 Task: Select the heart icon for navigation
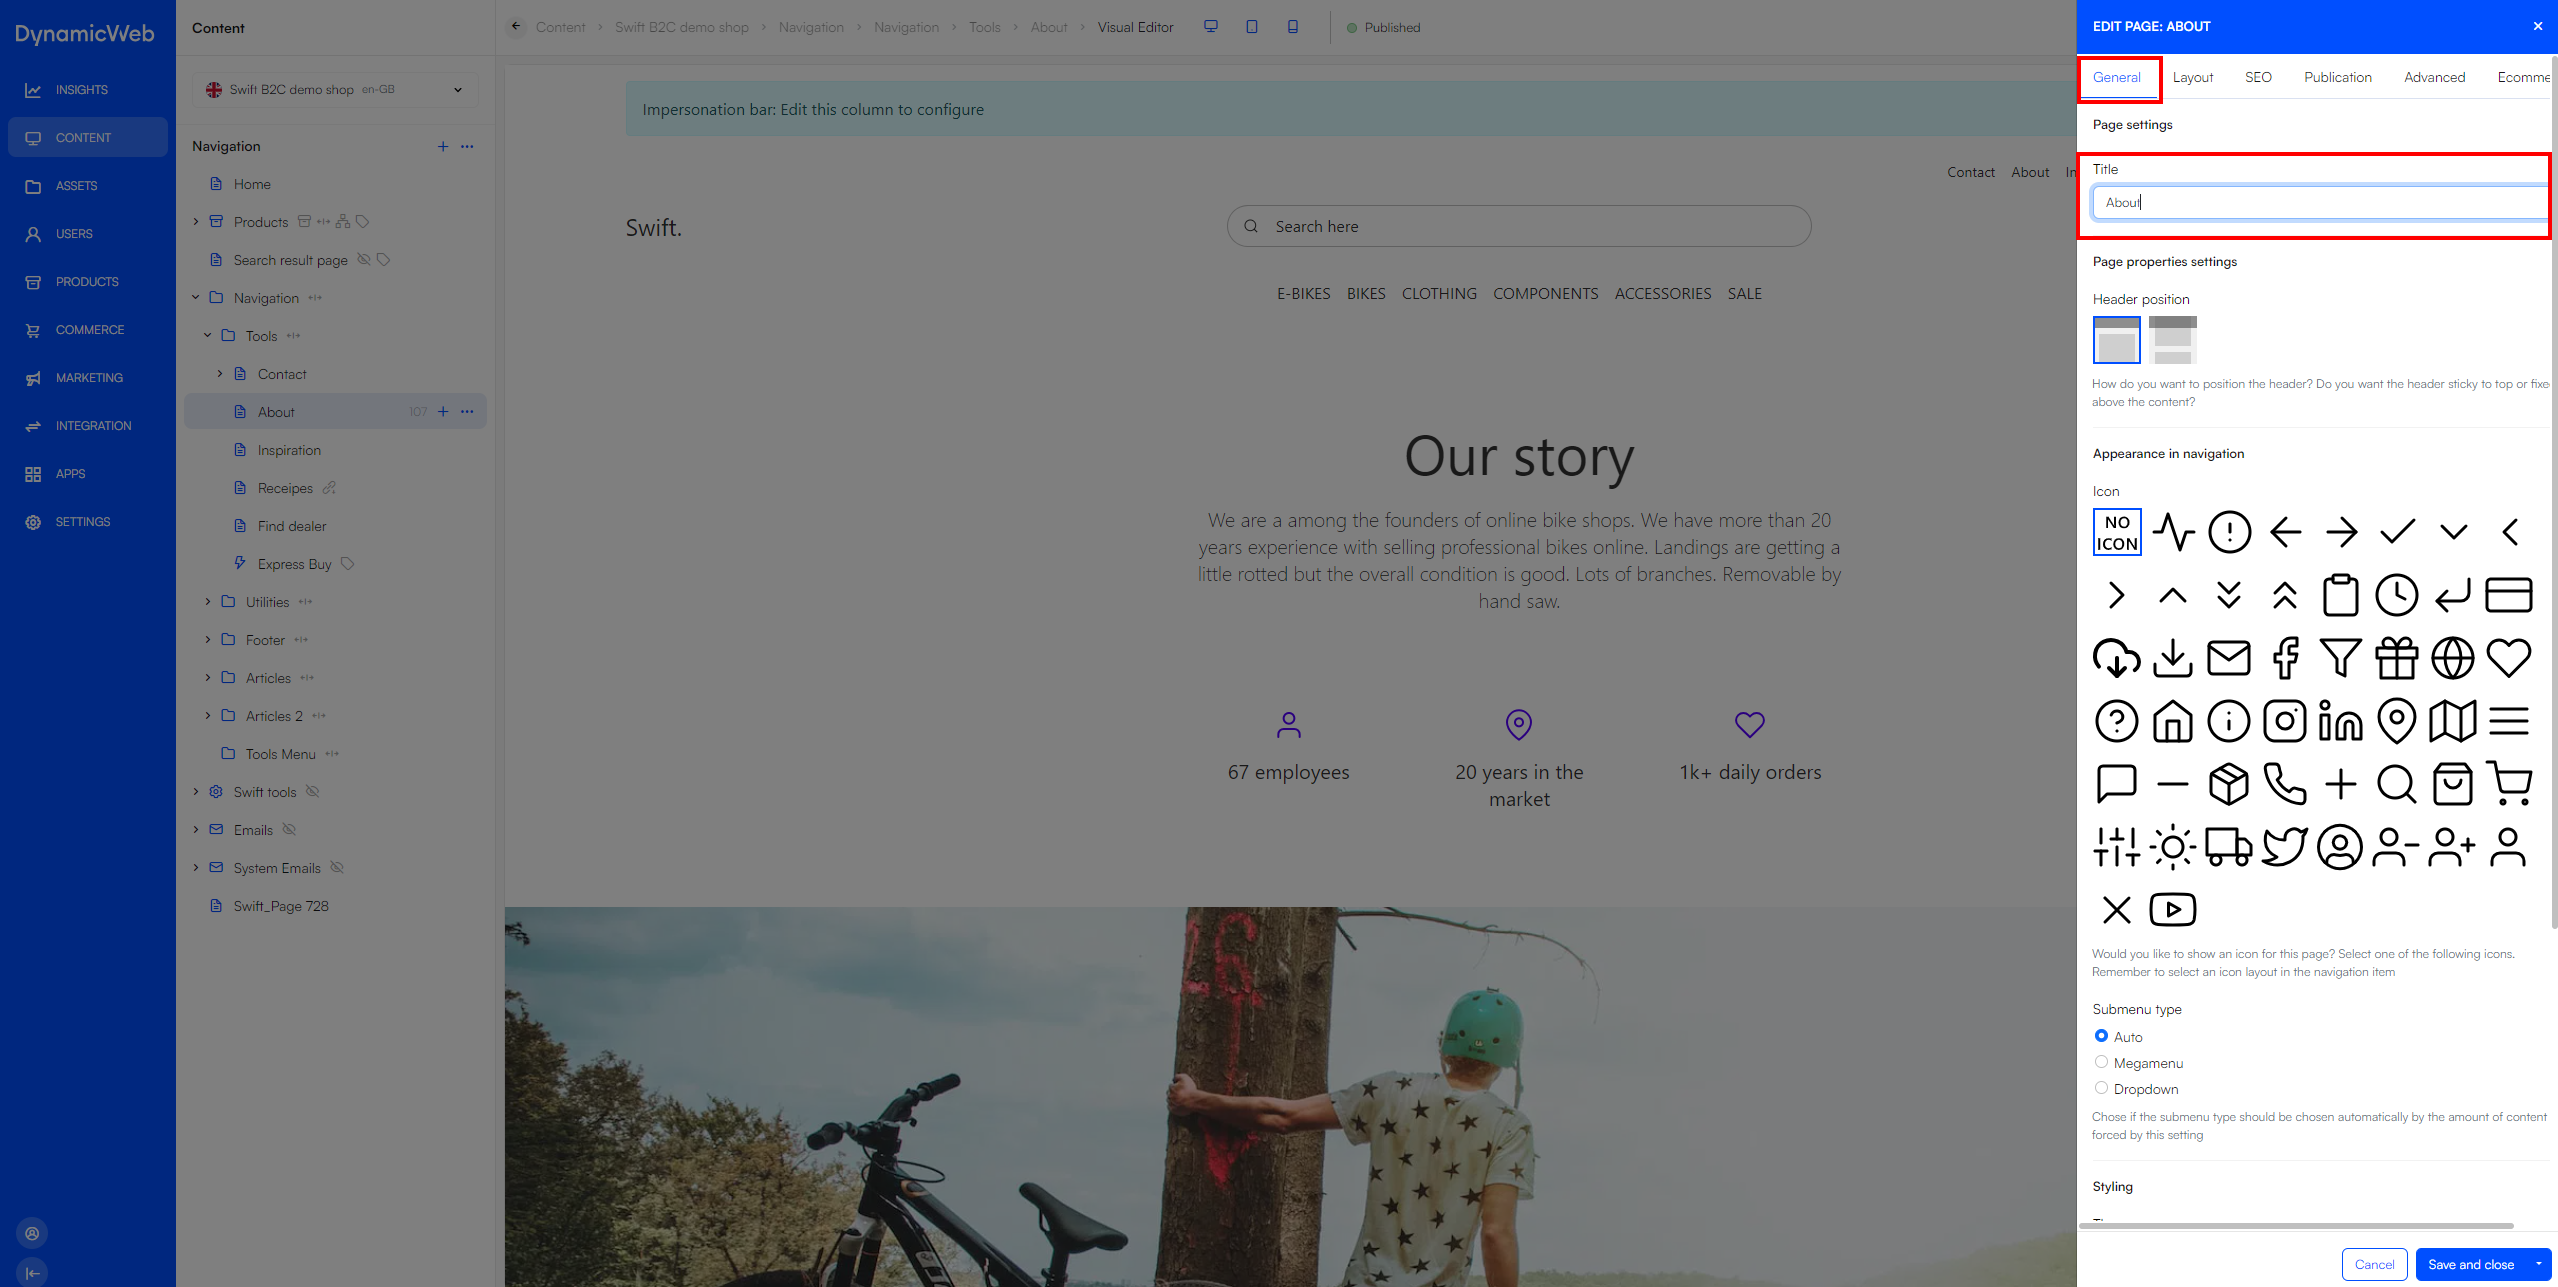(x=2508, y=658)
